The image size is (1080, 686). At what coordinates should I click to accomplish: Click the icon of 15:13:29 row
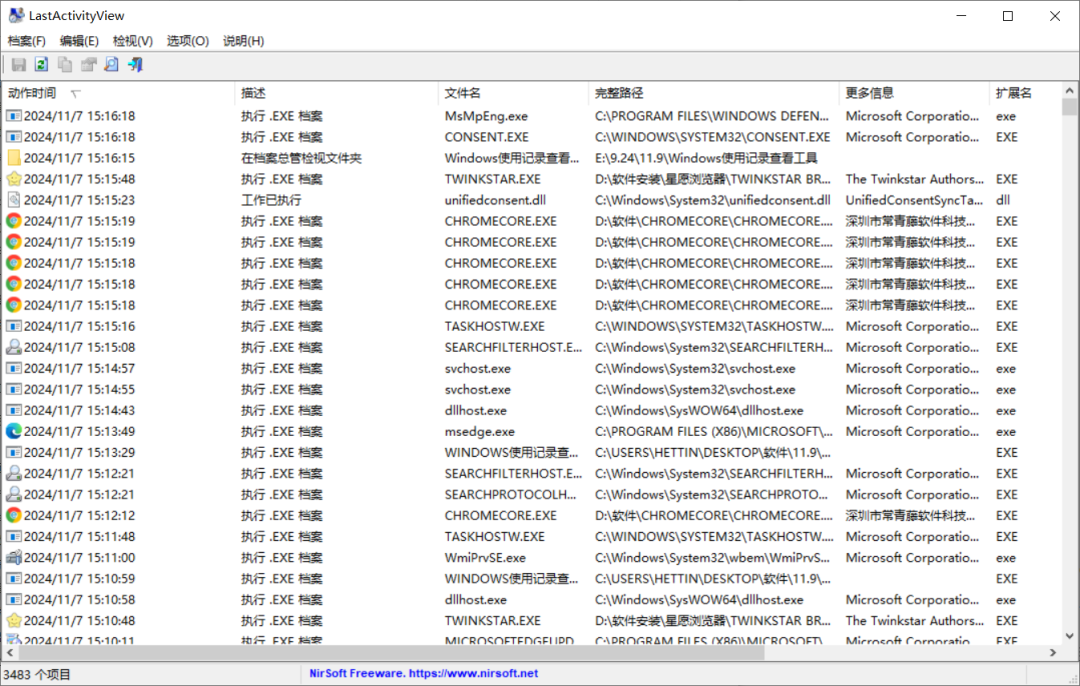tap(14, 453)
